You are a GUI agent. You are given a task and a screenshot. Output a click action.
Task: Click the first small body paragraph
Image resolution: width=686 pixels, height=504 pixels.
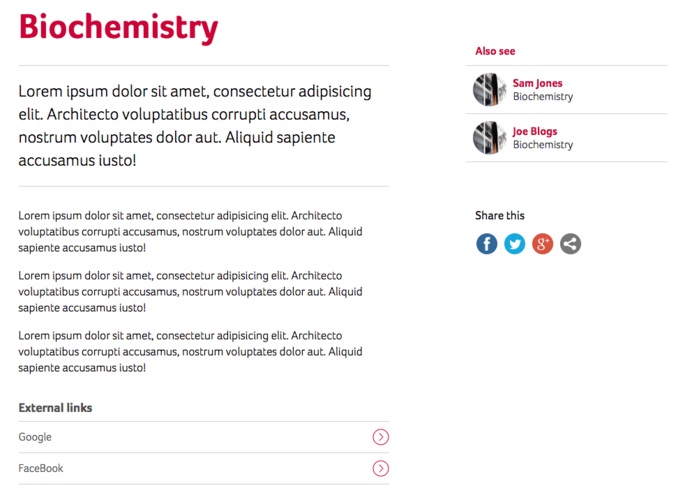190,231
